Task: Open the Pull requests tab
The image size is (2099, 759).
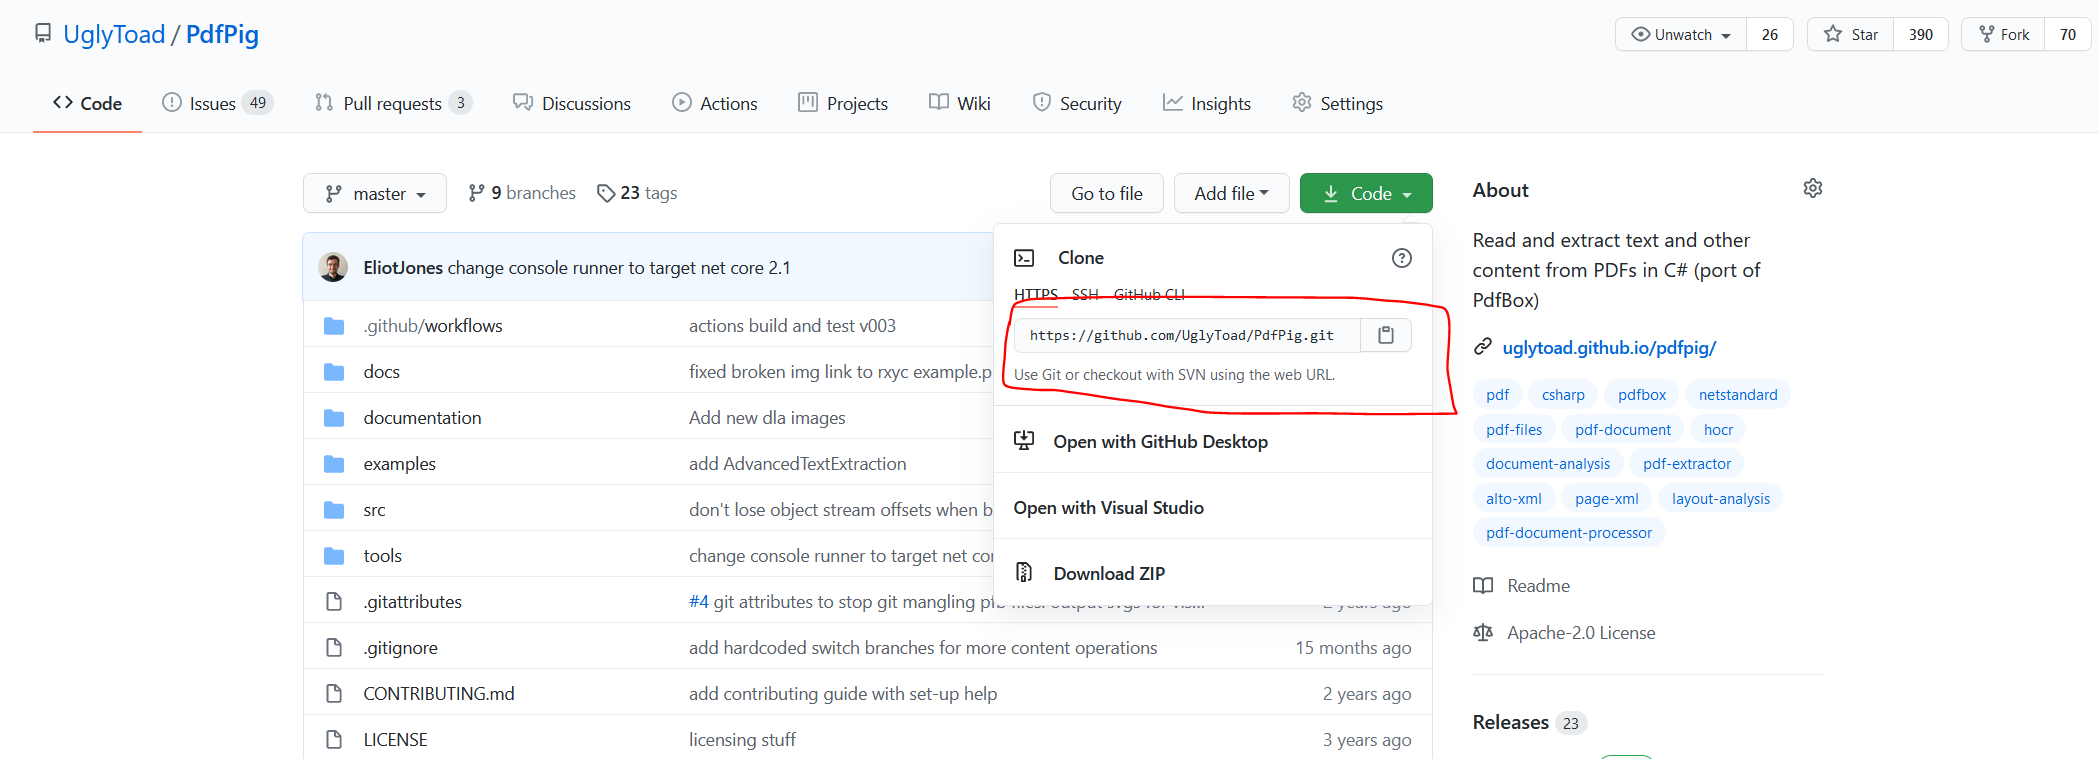Action: [x=393, y=103]
